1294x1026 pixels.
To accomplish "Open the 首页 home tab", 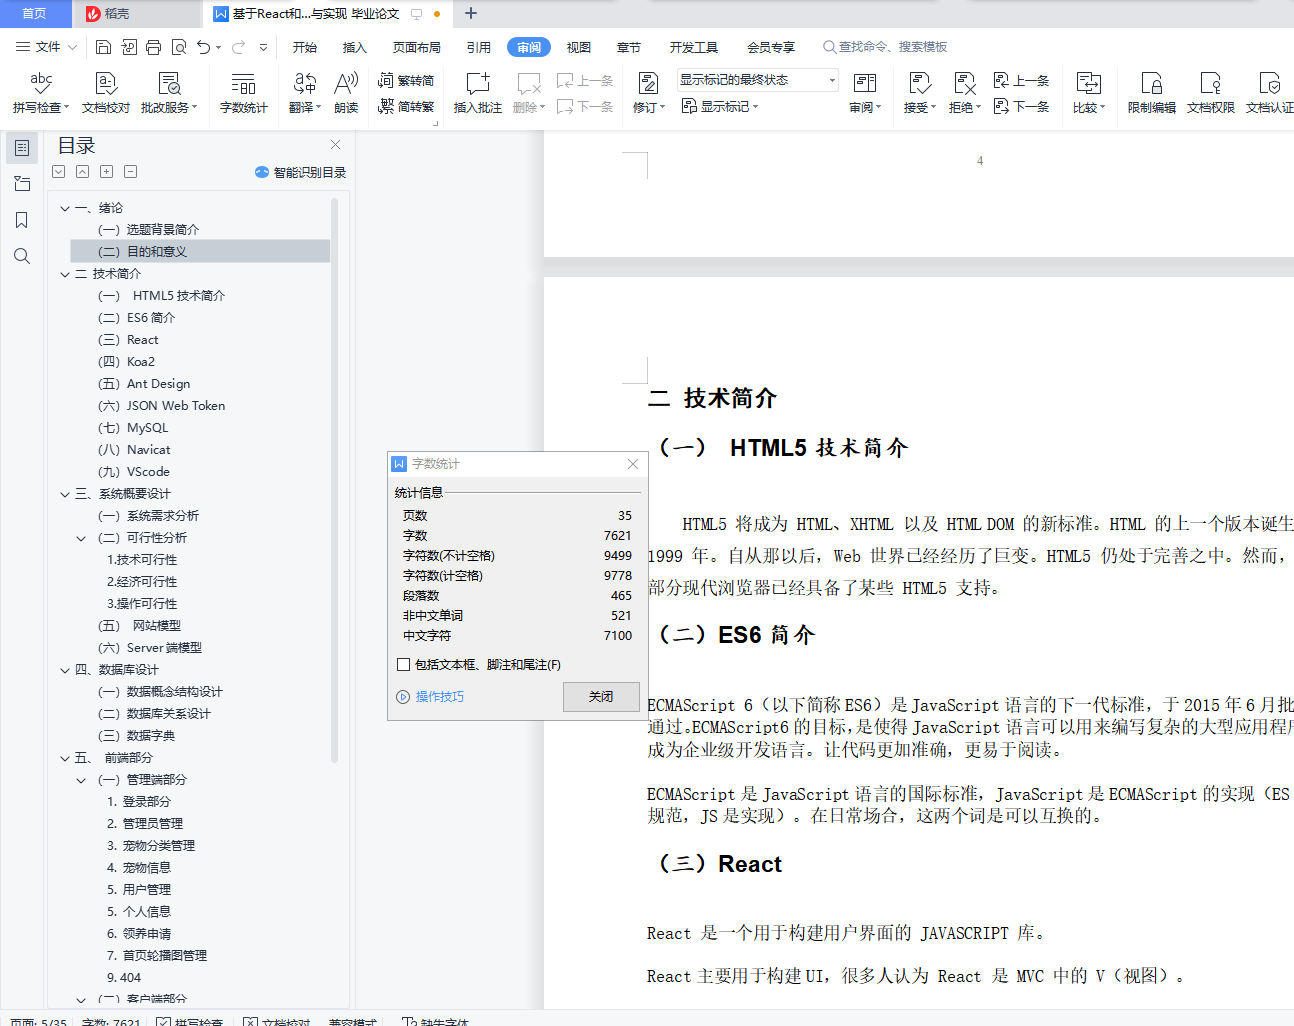I will (35, 14).
